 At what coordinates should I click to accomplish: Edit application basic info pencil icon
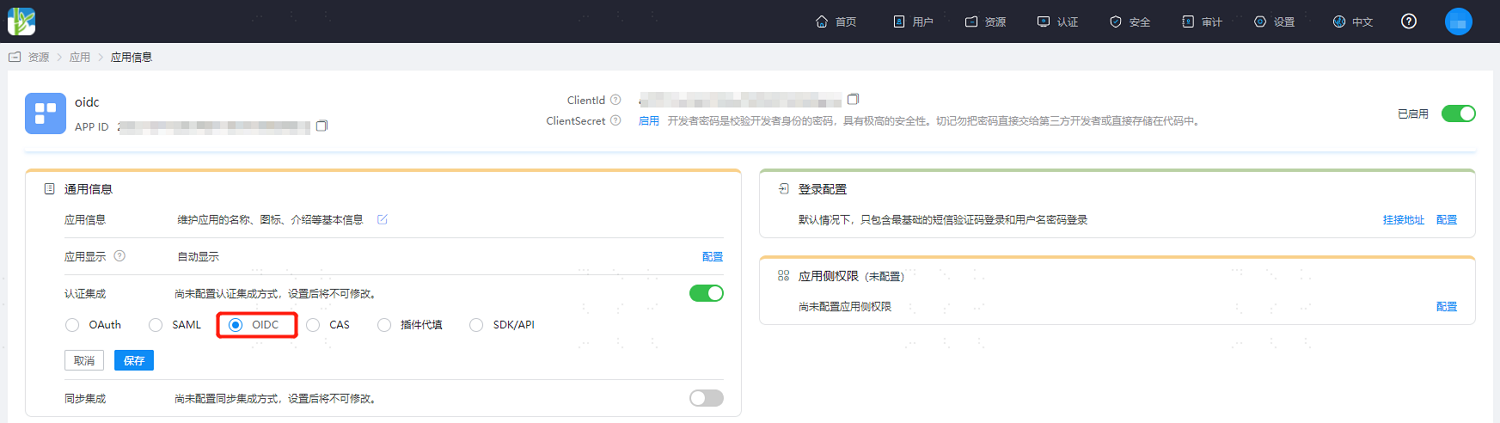[382, 220]
